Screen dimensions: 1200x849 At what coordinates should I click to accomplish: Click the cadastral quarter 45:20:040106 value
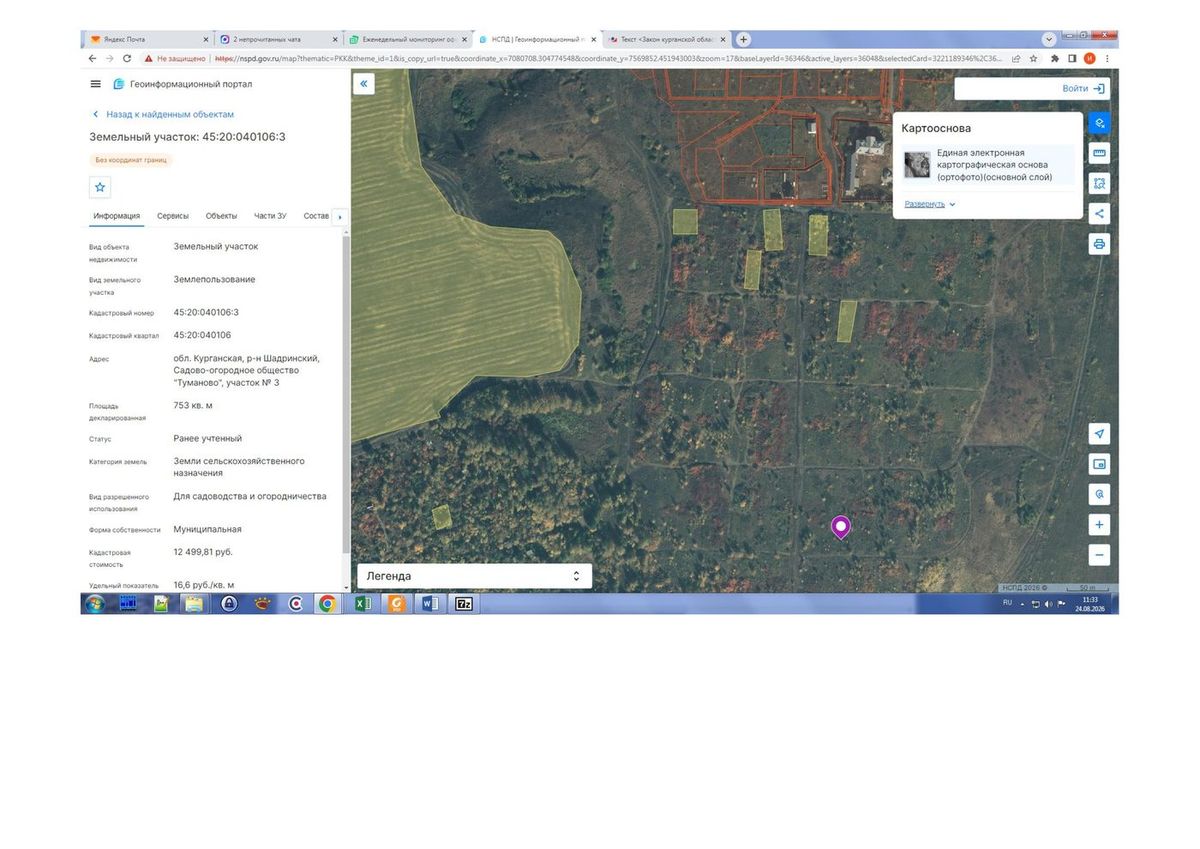pos(202,335)
